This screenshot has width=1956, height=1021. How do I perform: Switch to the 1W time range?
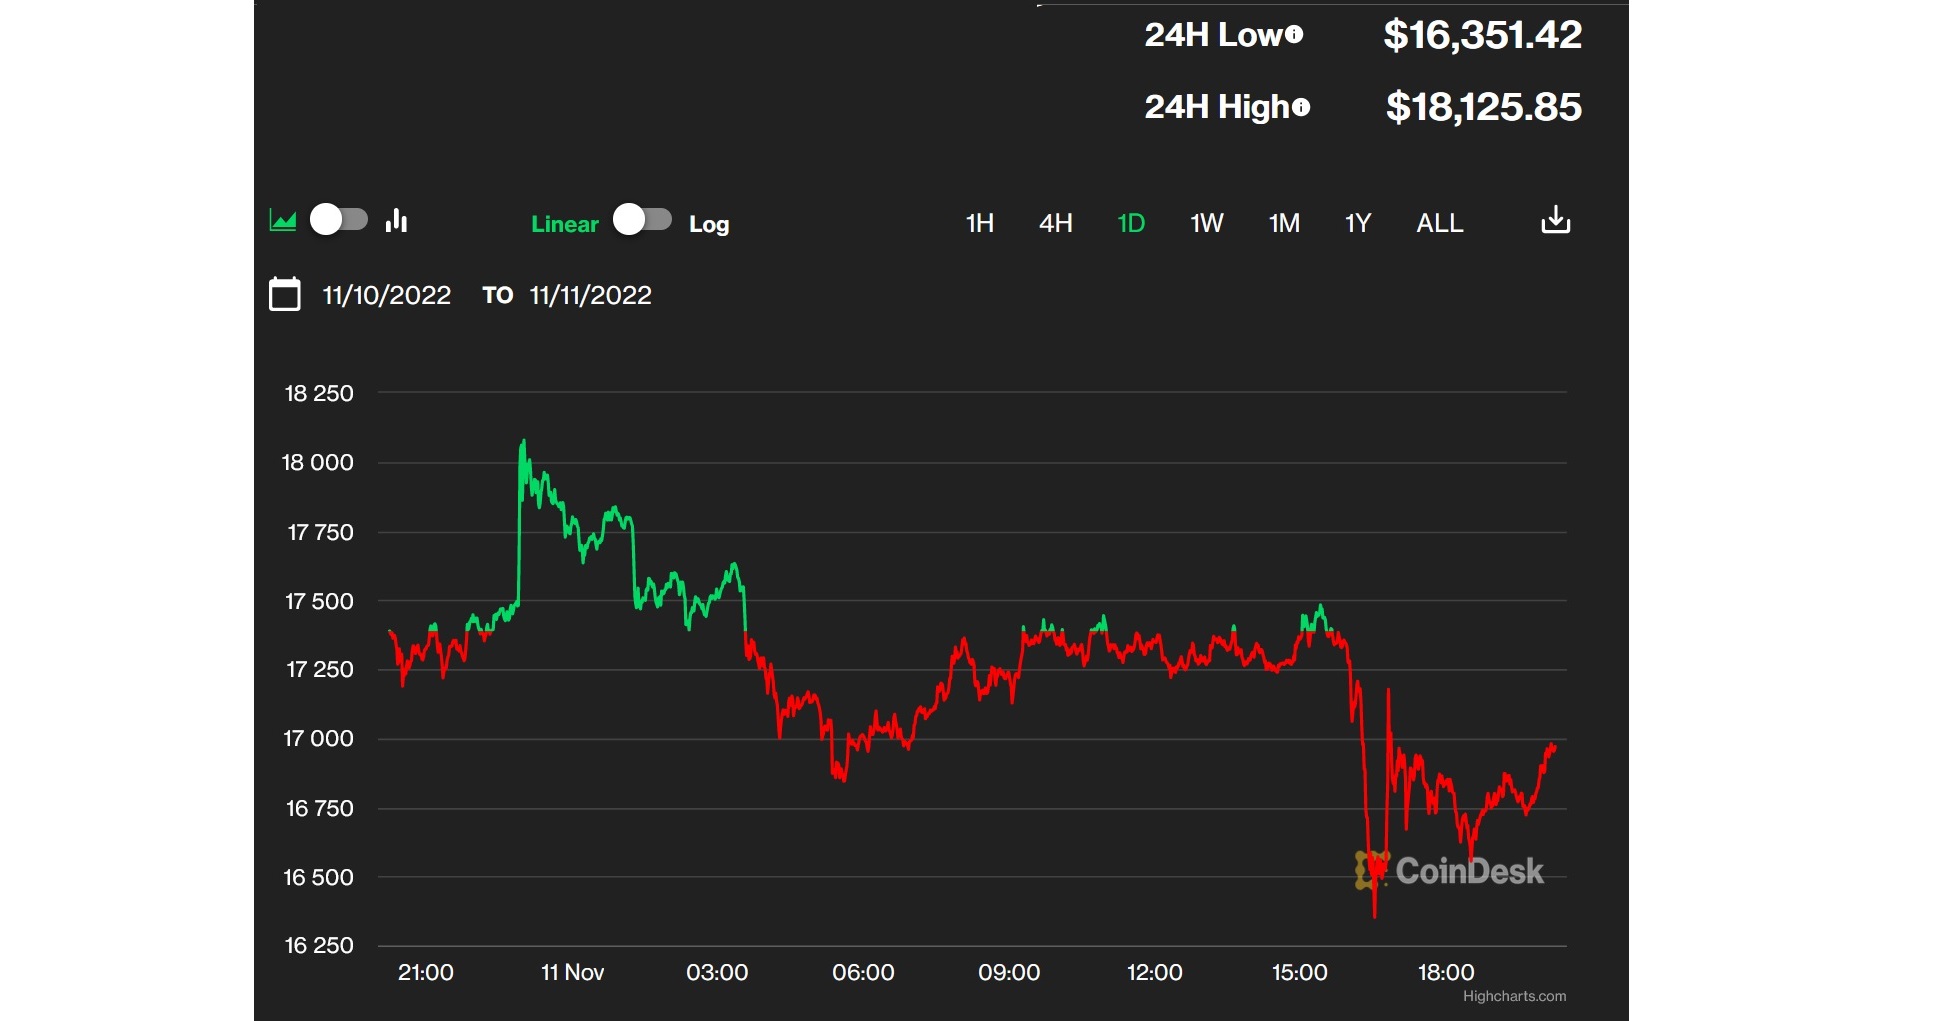tap(1207, 223)
